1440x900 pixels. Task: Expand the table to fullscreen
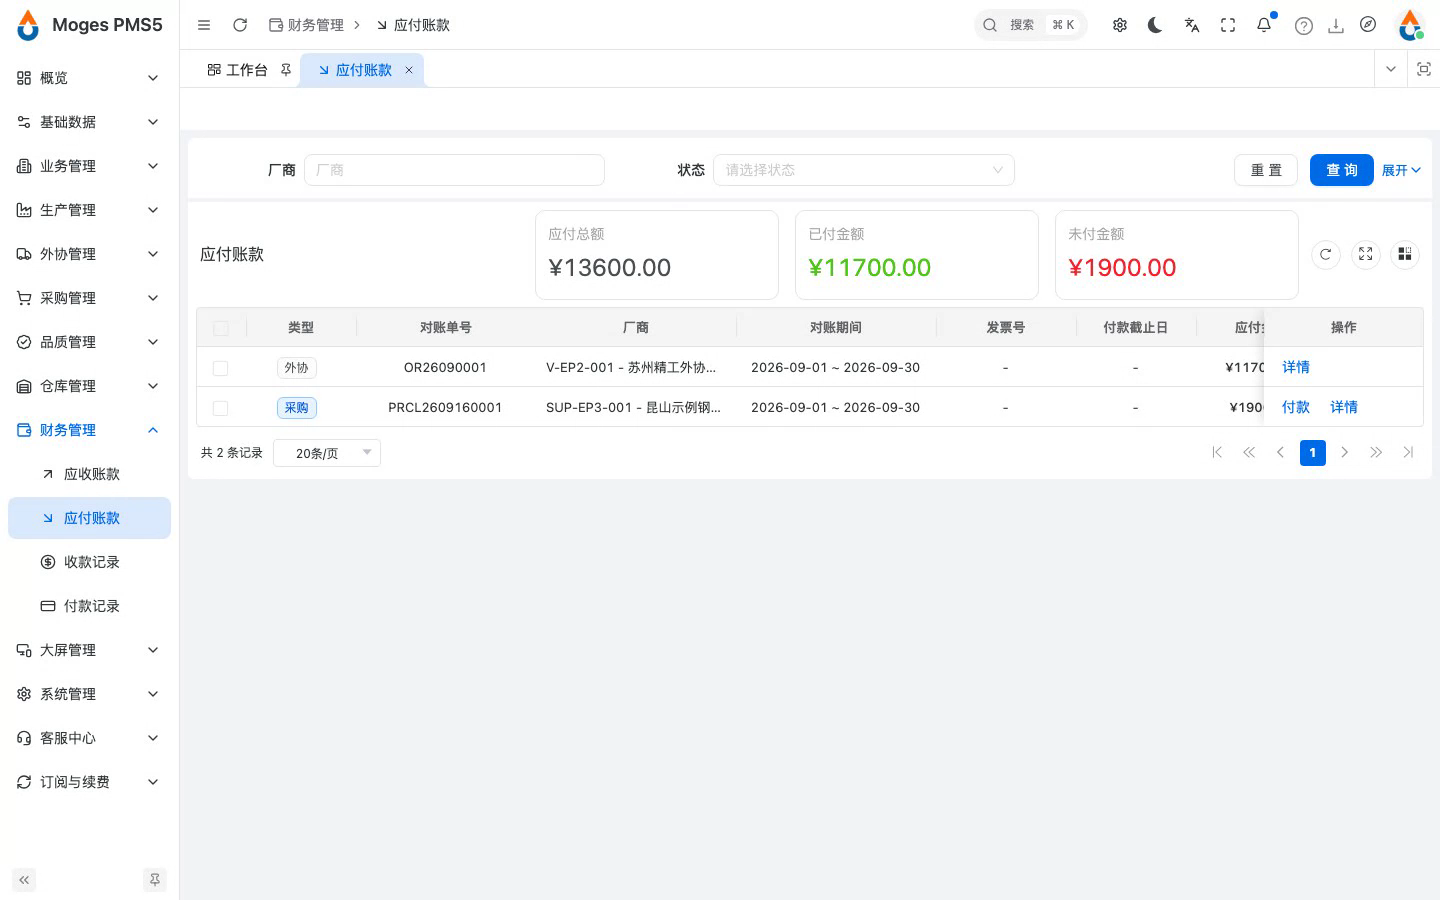(x=1366, y=254)
